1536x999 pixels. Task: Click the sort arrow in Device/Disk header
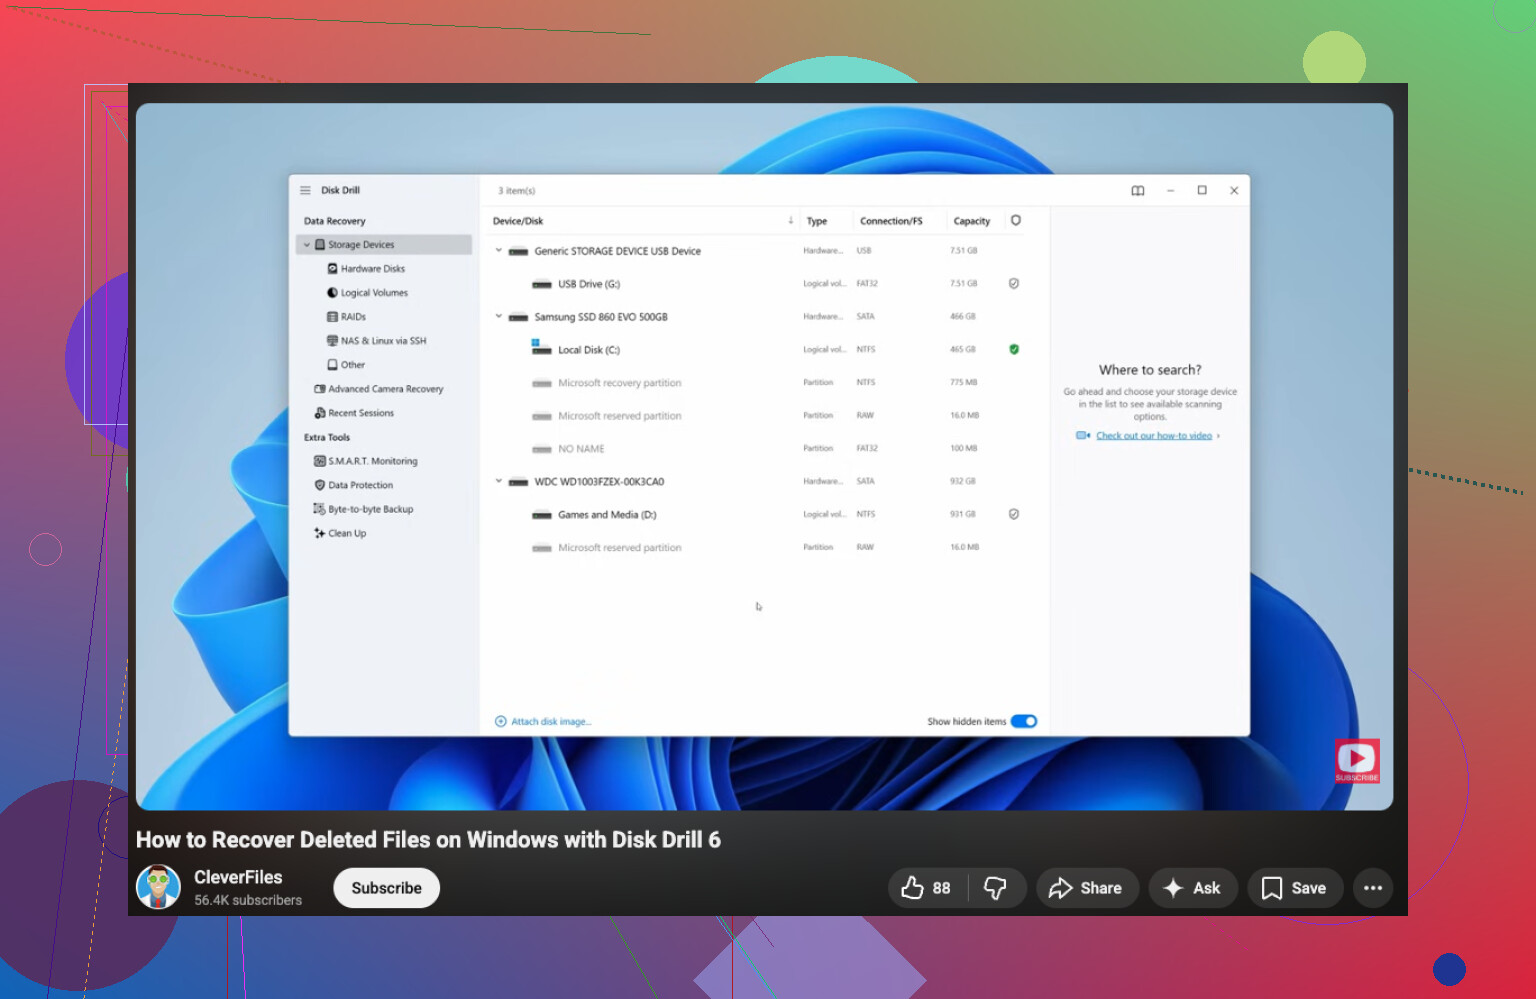[x=790, y=221]
